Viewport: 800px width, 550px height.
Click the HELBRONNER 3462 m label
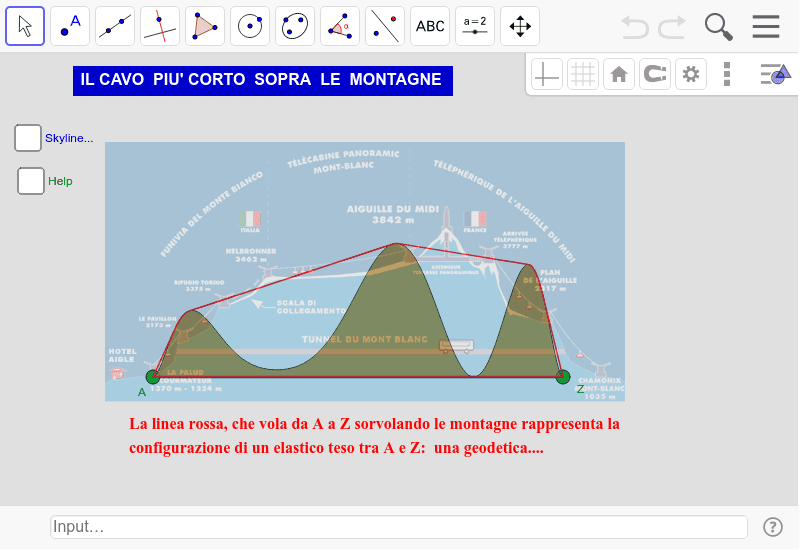251,255
